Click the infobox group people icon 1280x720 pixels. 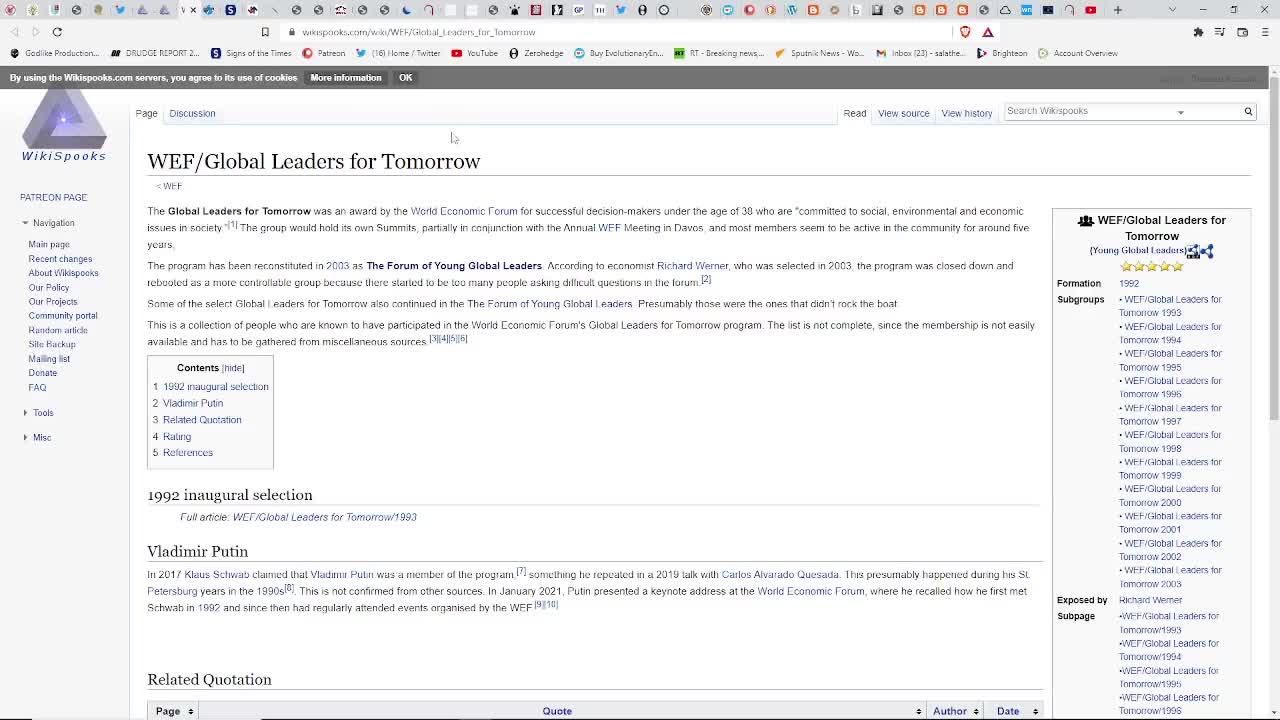click(x=1085, y=221)
